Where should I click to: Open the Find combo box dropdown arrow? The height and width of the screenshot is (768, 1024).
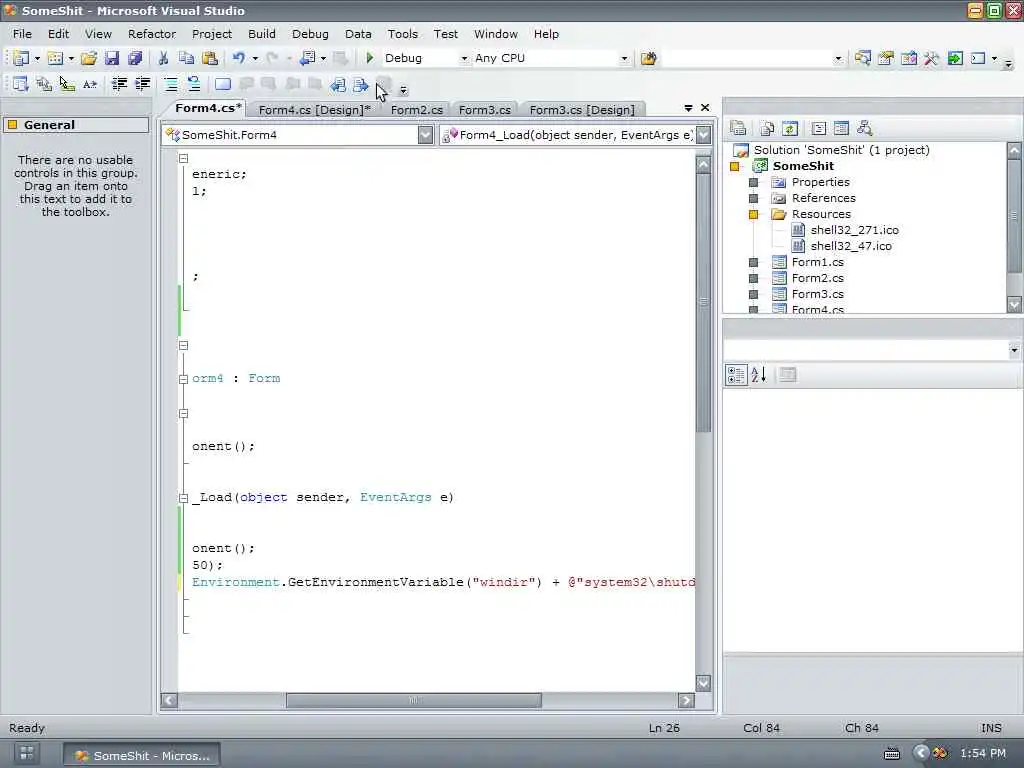(x=839, y=58)
